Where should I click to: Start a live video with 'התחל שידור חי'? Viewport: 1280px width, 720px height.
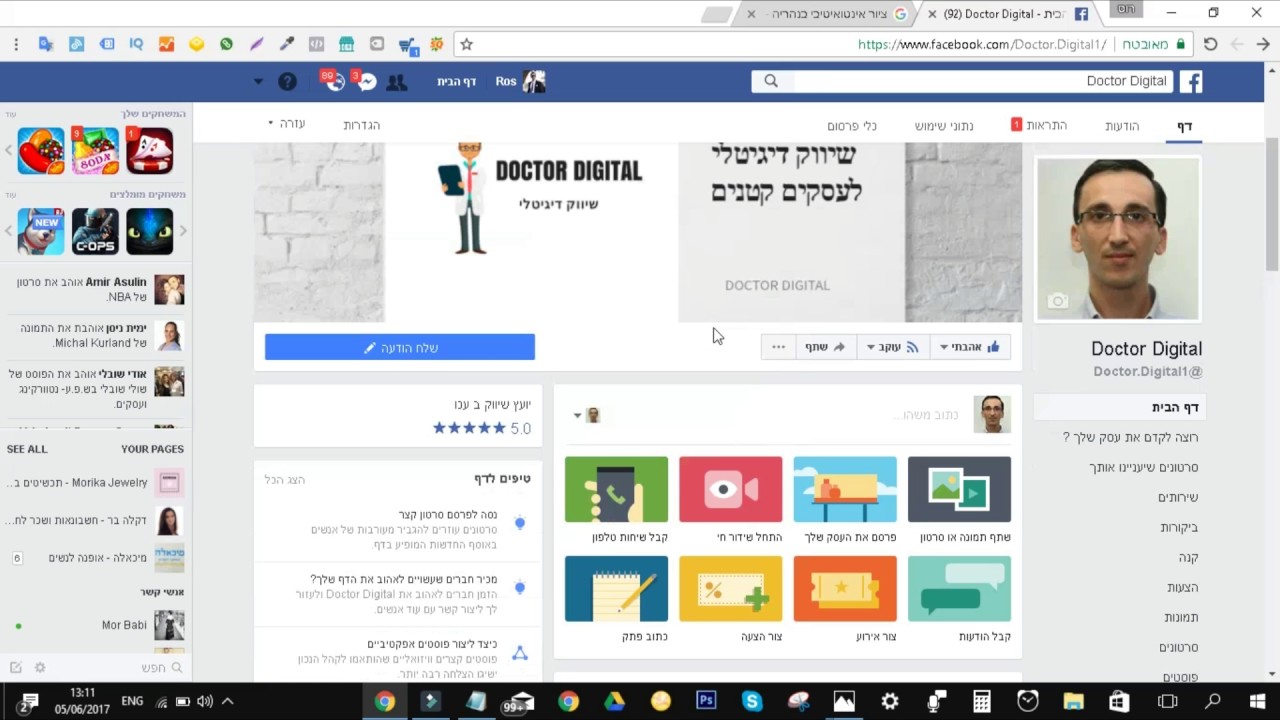731,500
